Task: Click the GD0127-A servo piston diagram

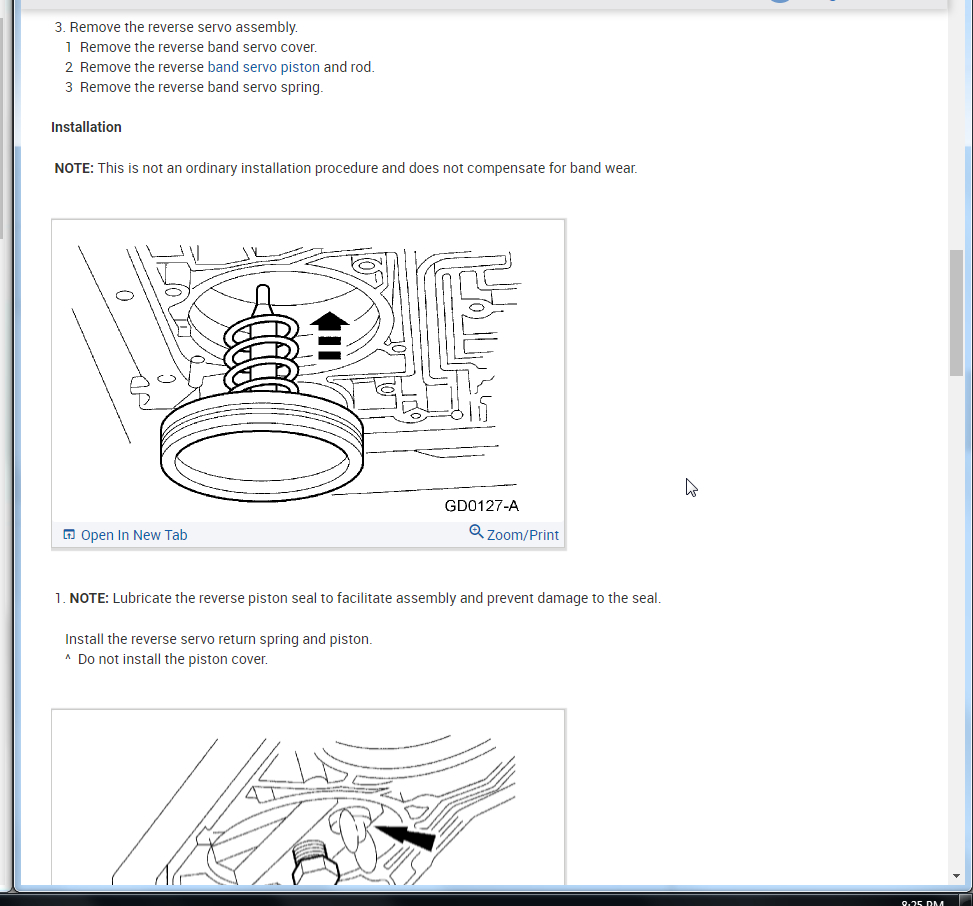Action: tap(308, 371)
